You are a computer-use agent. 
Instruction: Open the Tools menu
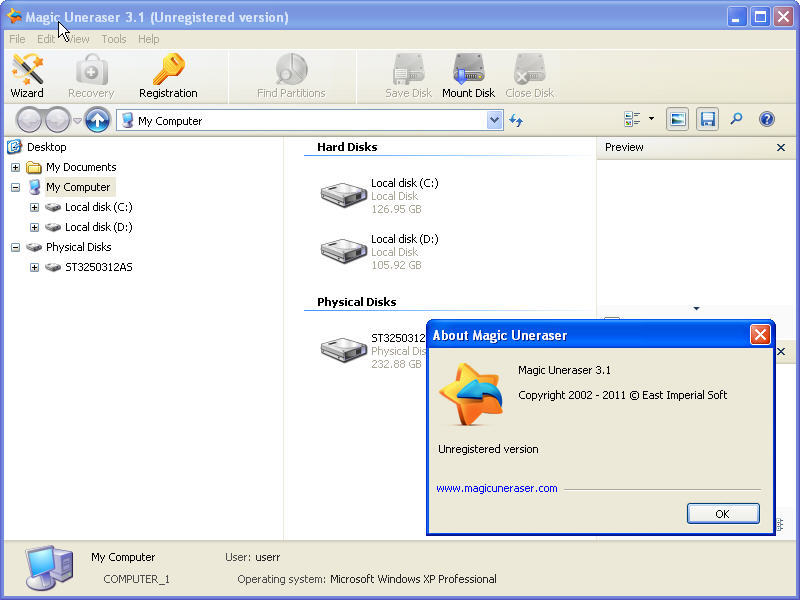point(113,39)
